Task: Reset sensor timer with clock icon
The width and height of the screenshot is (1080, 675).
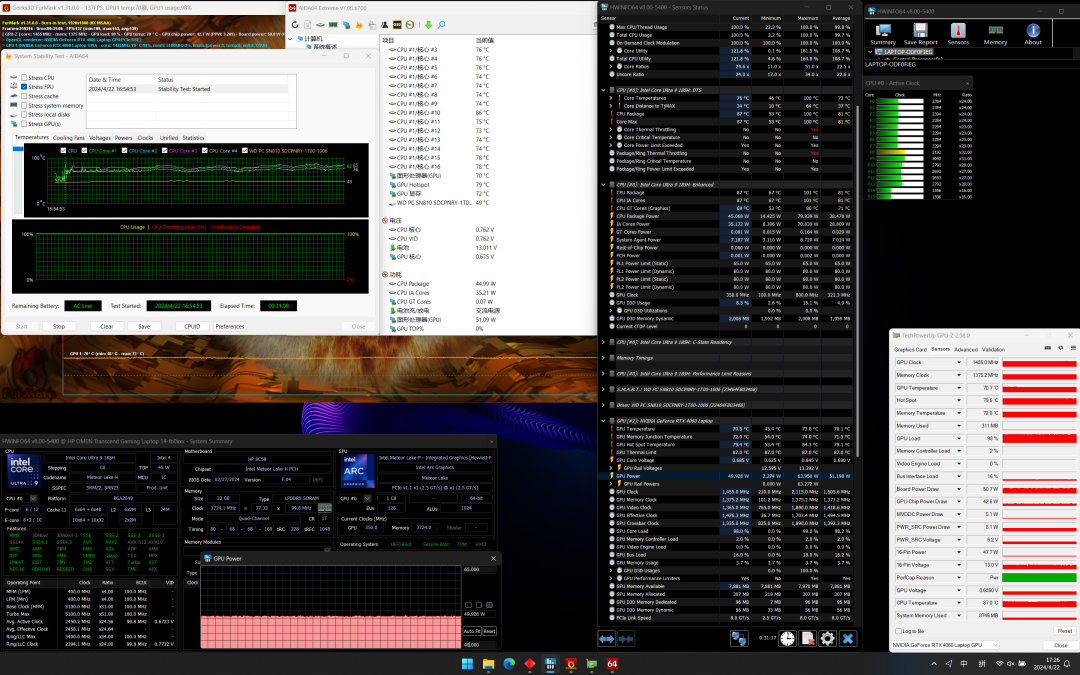Action: [787, 638]
